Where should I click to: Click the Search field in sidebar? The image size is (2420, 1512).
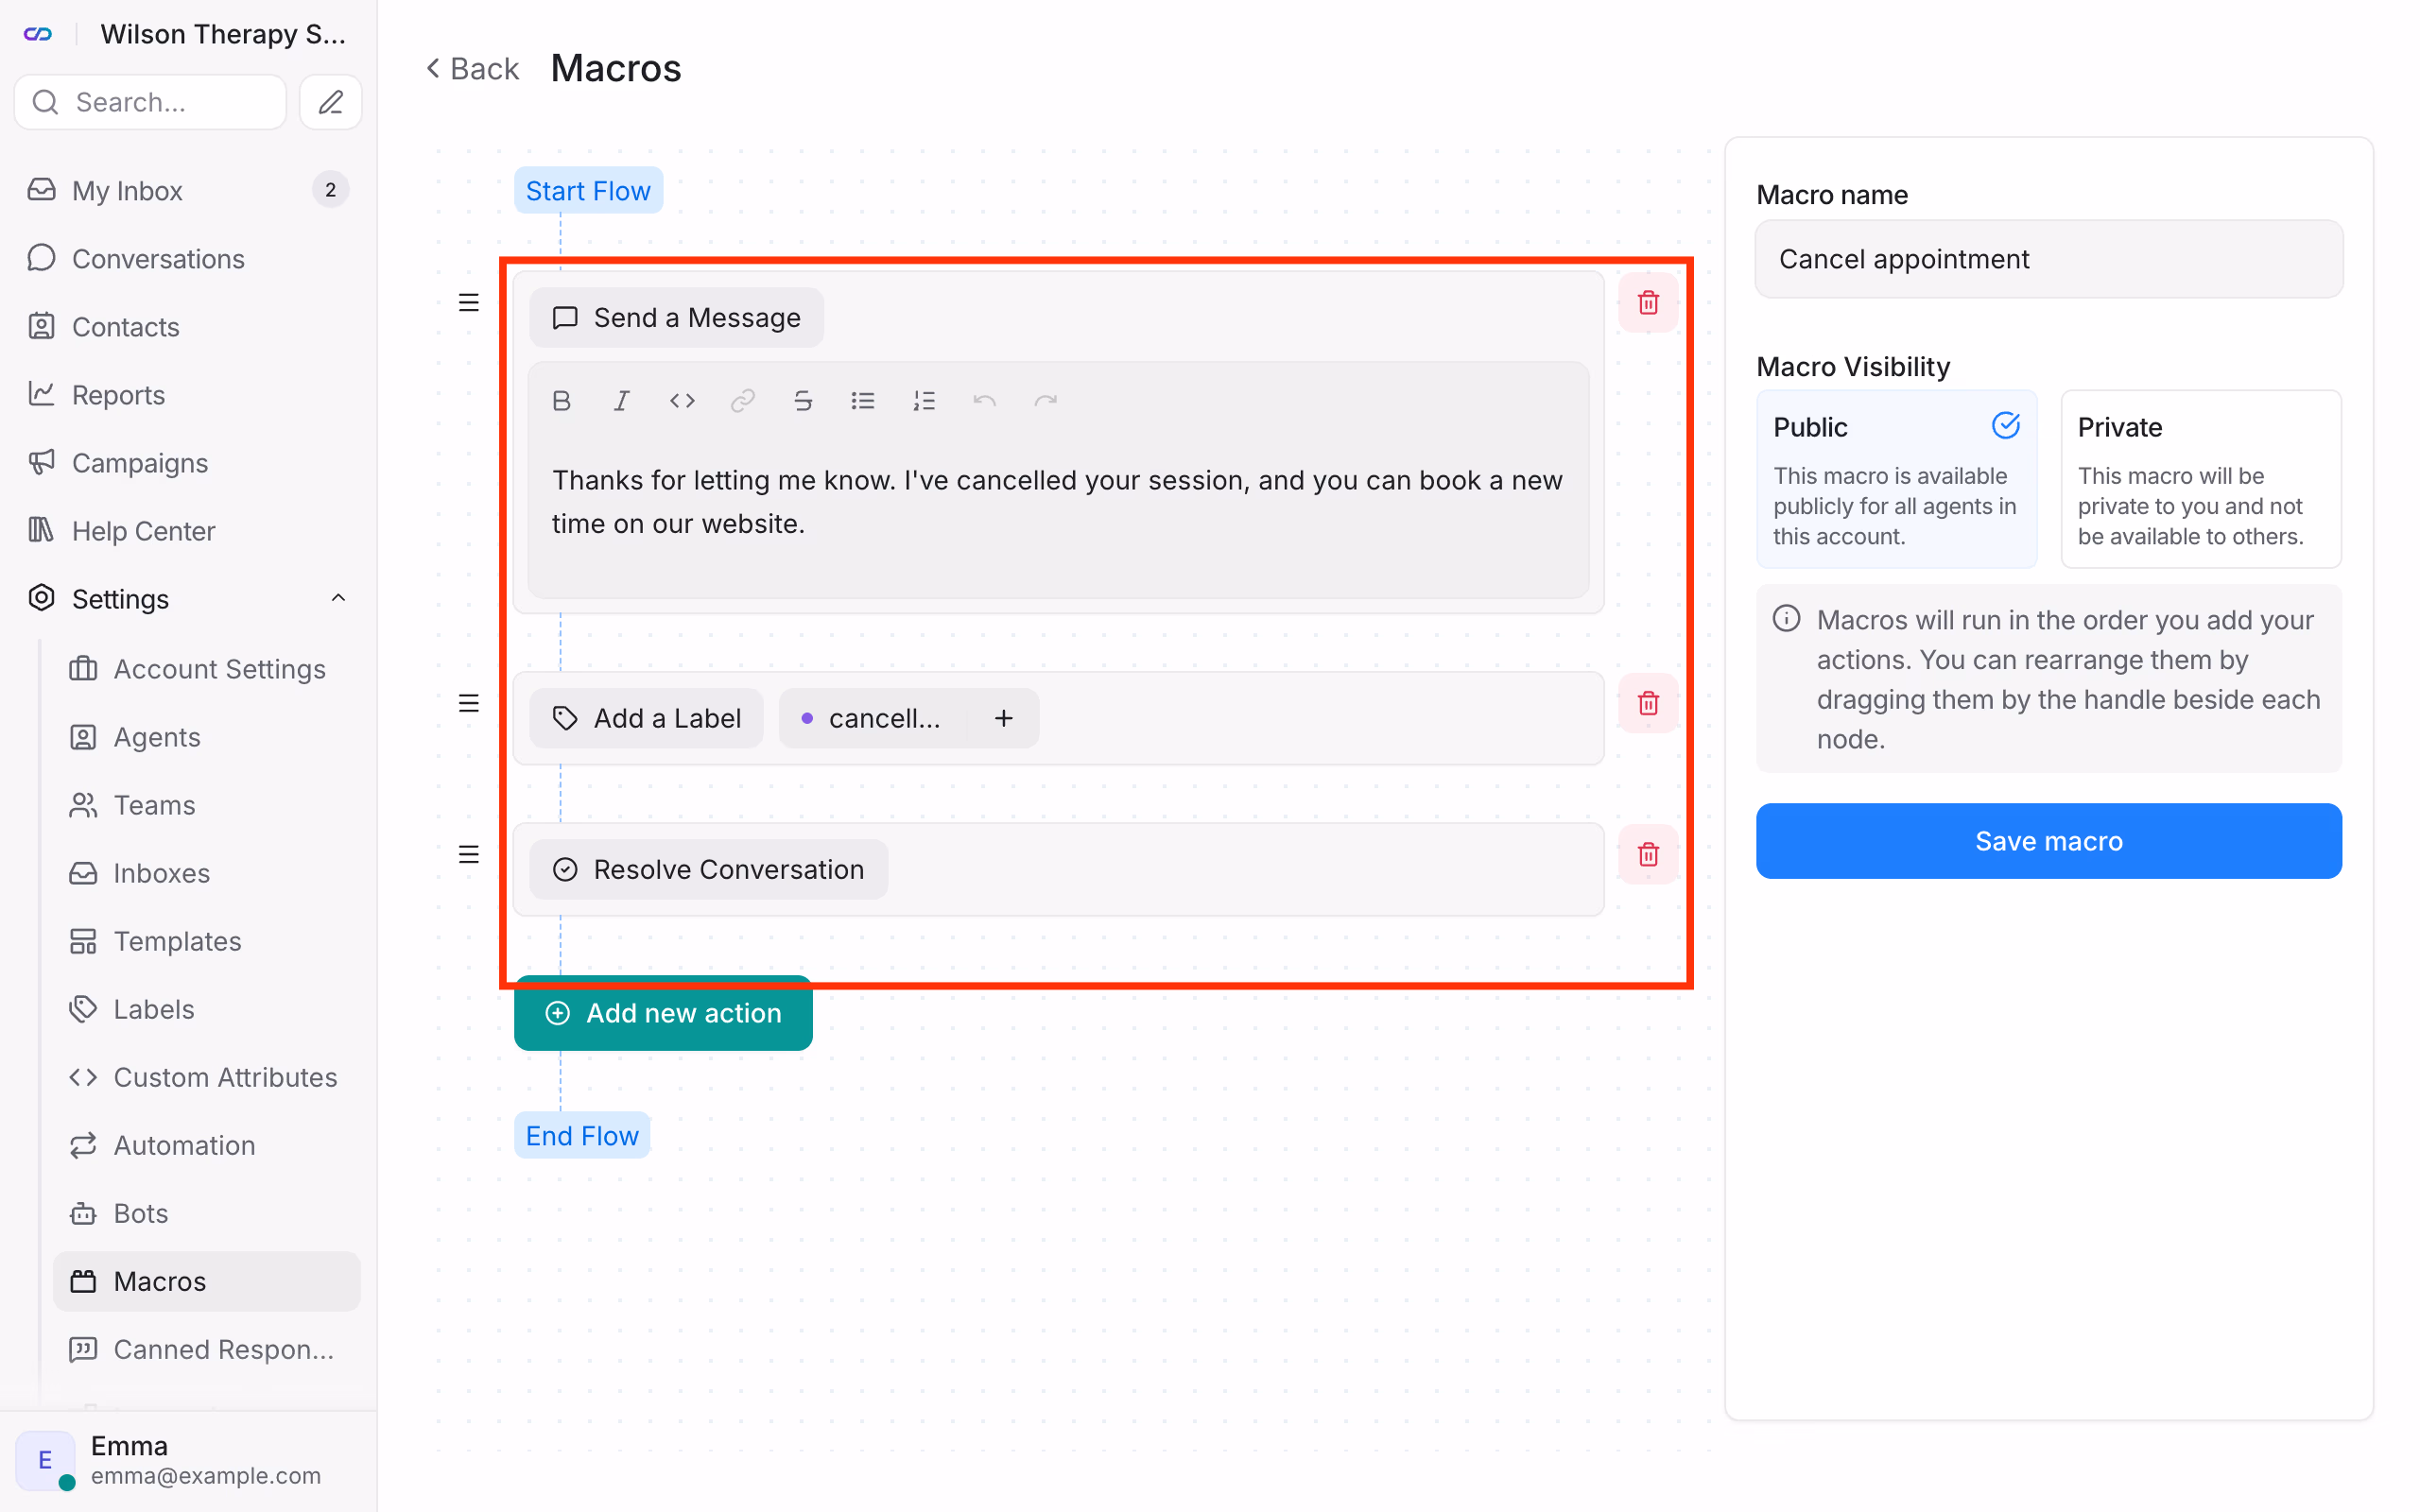(150, 102)
